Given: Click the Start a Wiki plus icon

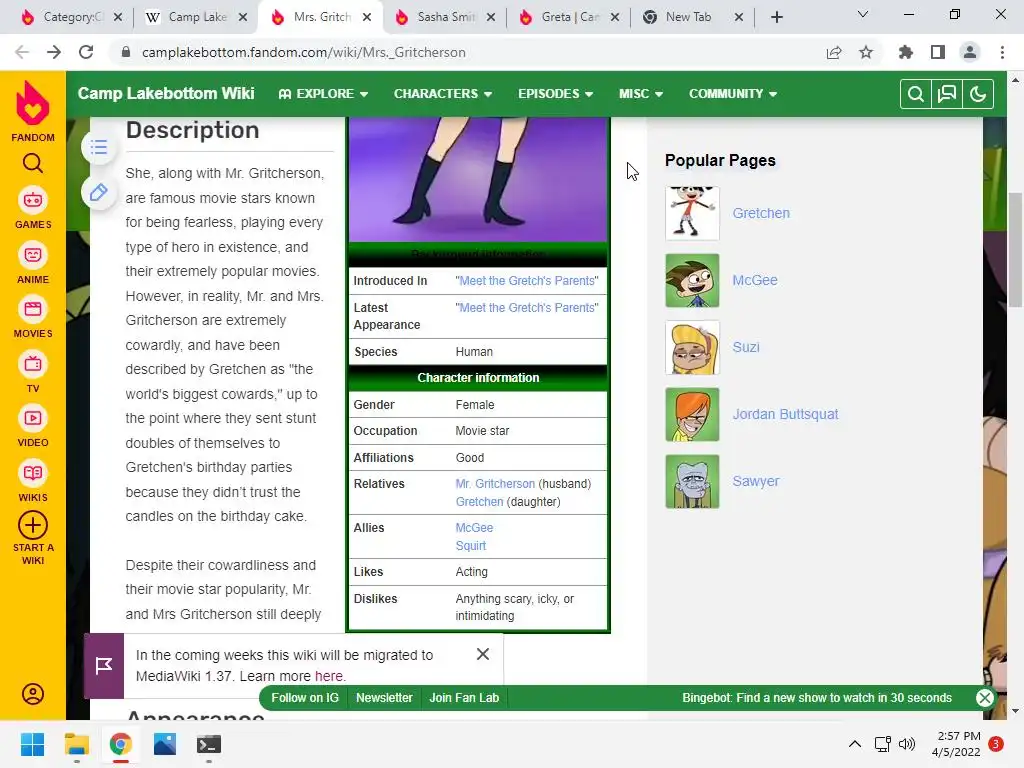Looking at the screenshot, I should tap(33, 525).
